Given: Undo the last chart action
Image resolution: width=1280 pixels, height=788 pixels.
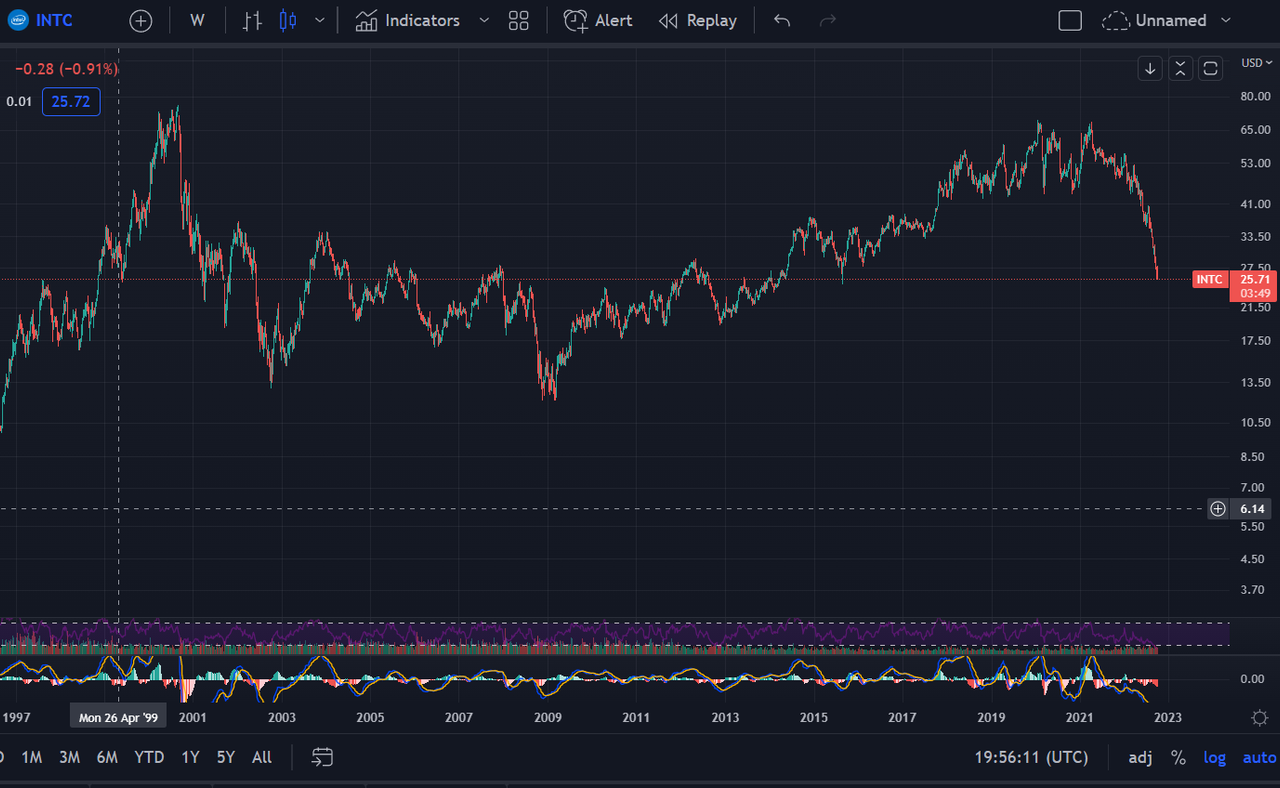Looking at the screenshot, I should 782,20.
